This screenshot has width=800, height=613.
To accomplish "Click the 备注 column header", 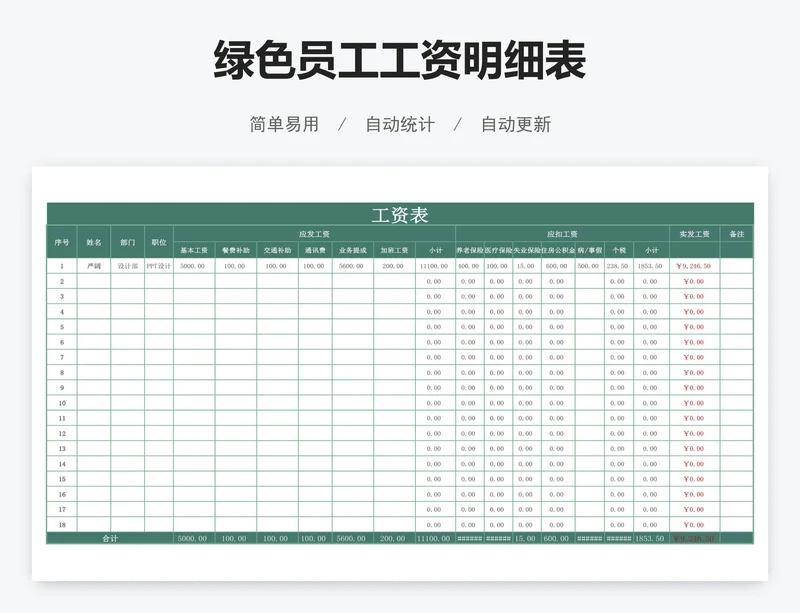I will click(737, 234).
